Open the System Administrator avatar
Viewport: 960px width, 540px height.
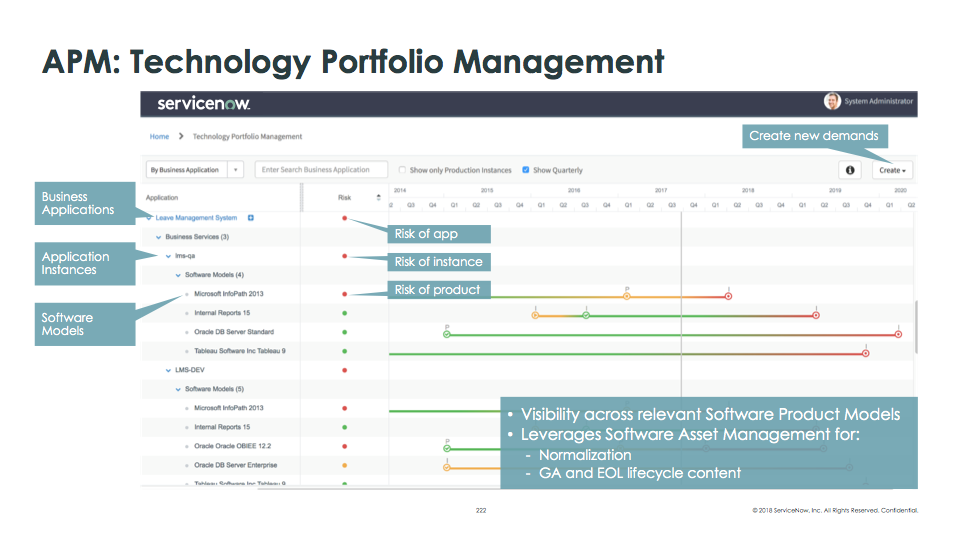831,101
